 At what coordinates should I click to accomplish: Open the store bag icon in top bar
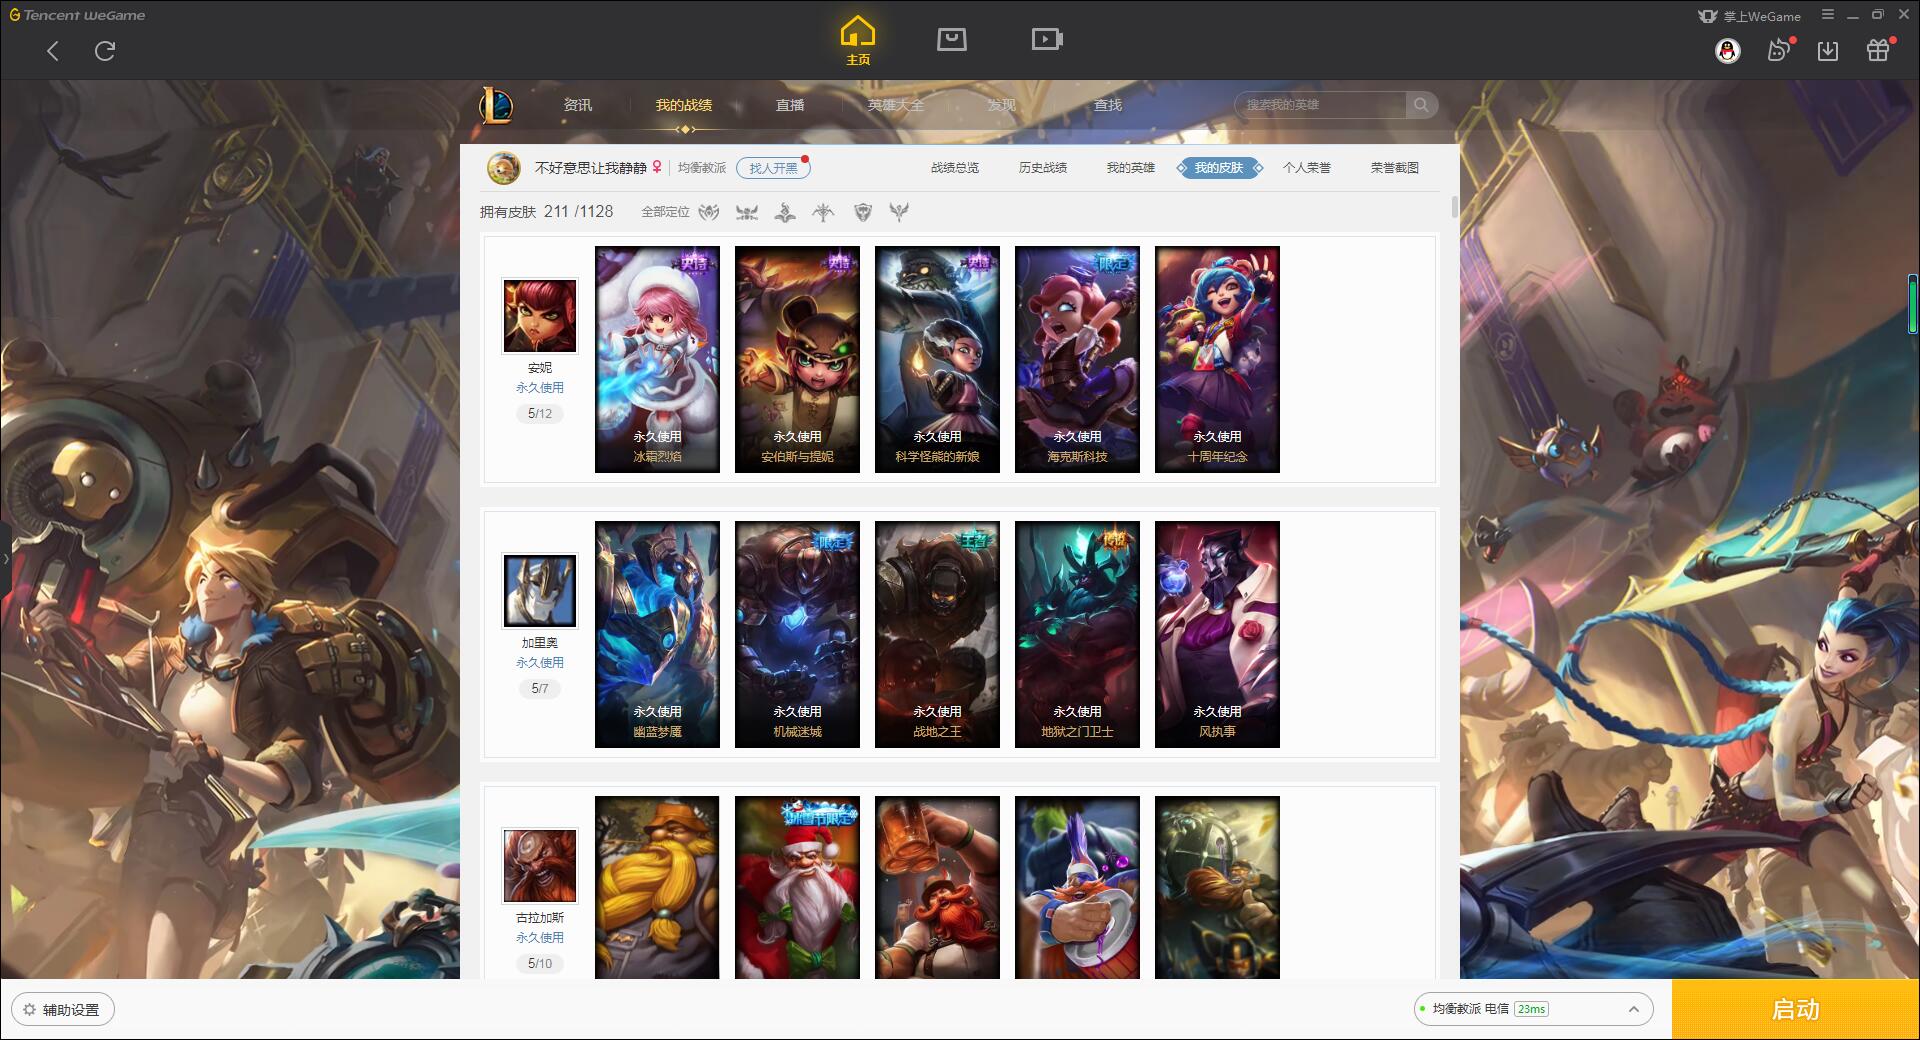tap(951, 39)
